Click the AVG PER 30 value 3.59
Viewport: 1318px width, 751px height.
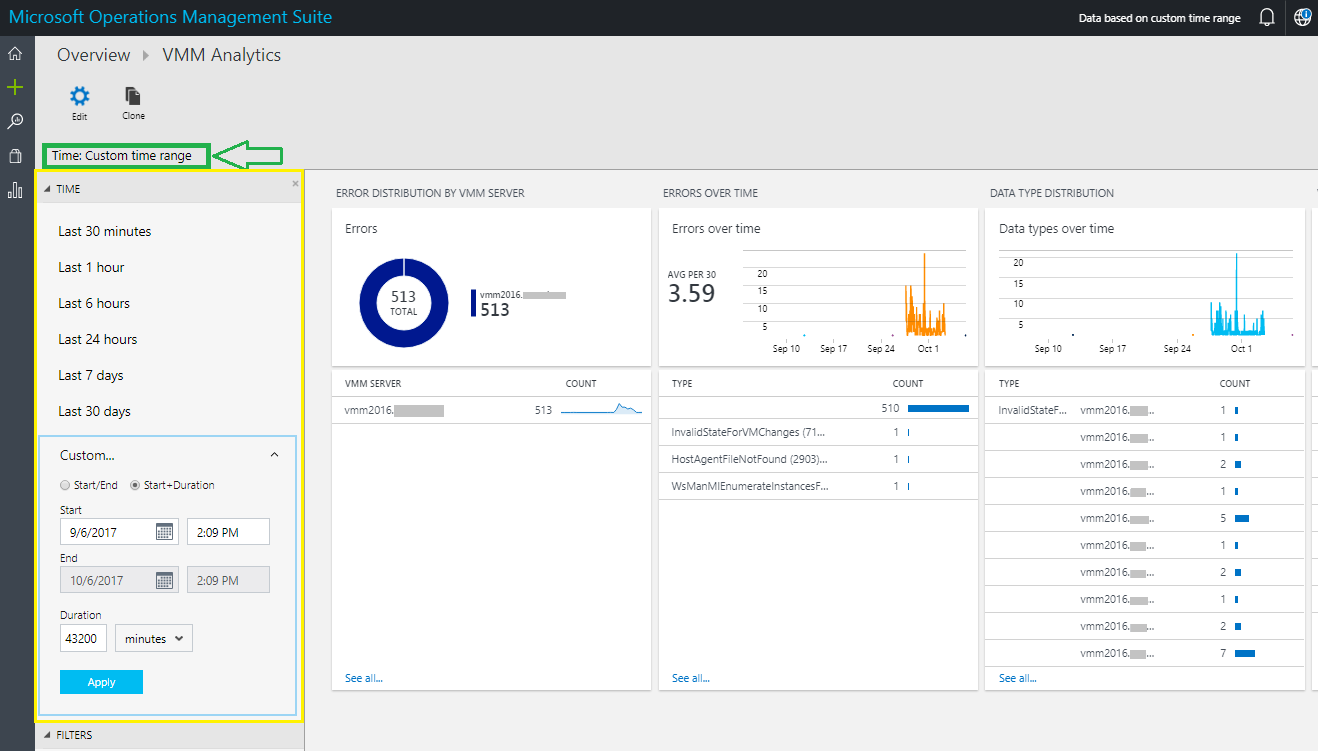691,294
